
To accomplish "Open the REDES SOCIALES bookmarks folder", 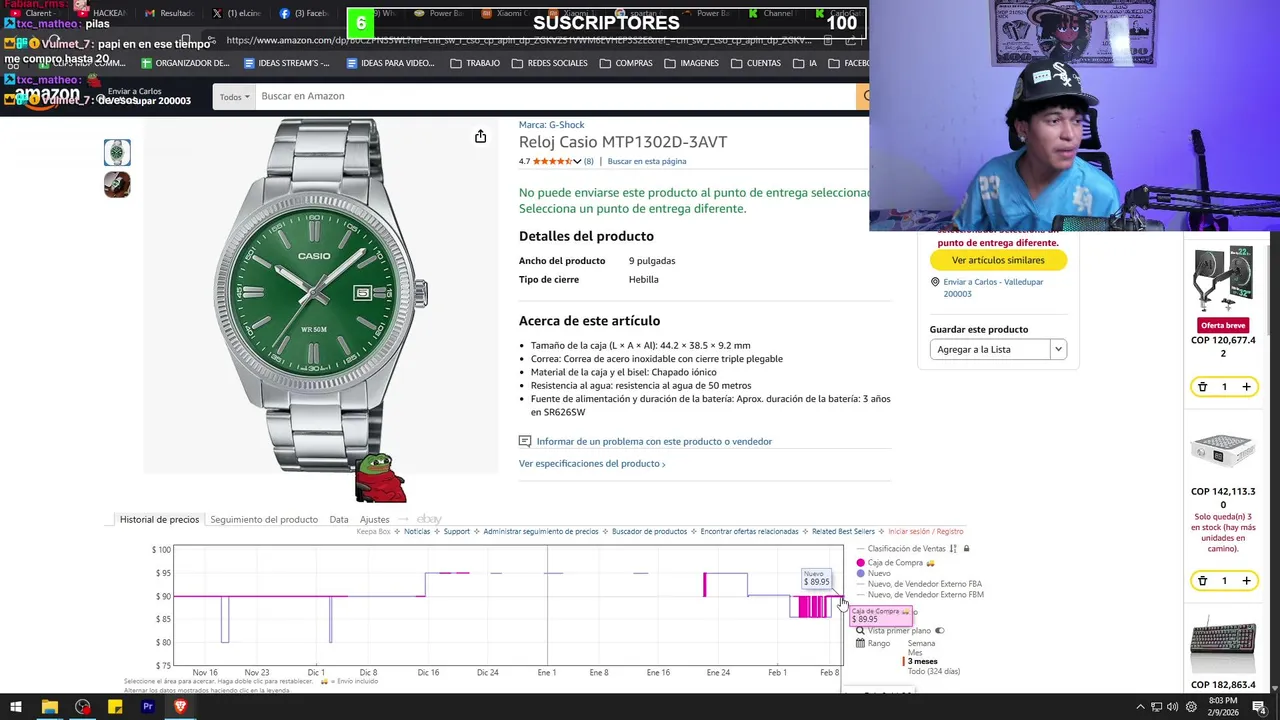I will [549, 63].
